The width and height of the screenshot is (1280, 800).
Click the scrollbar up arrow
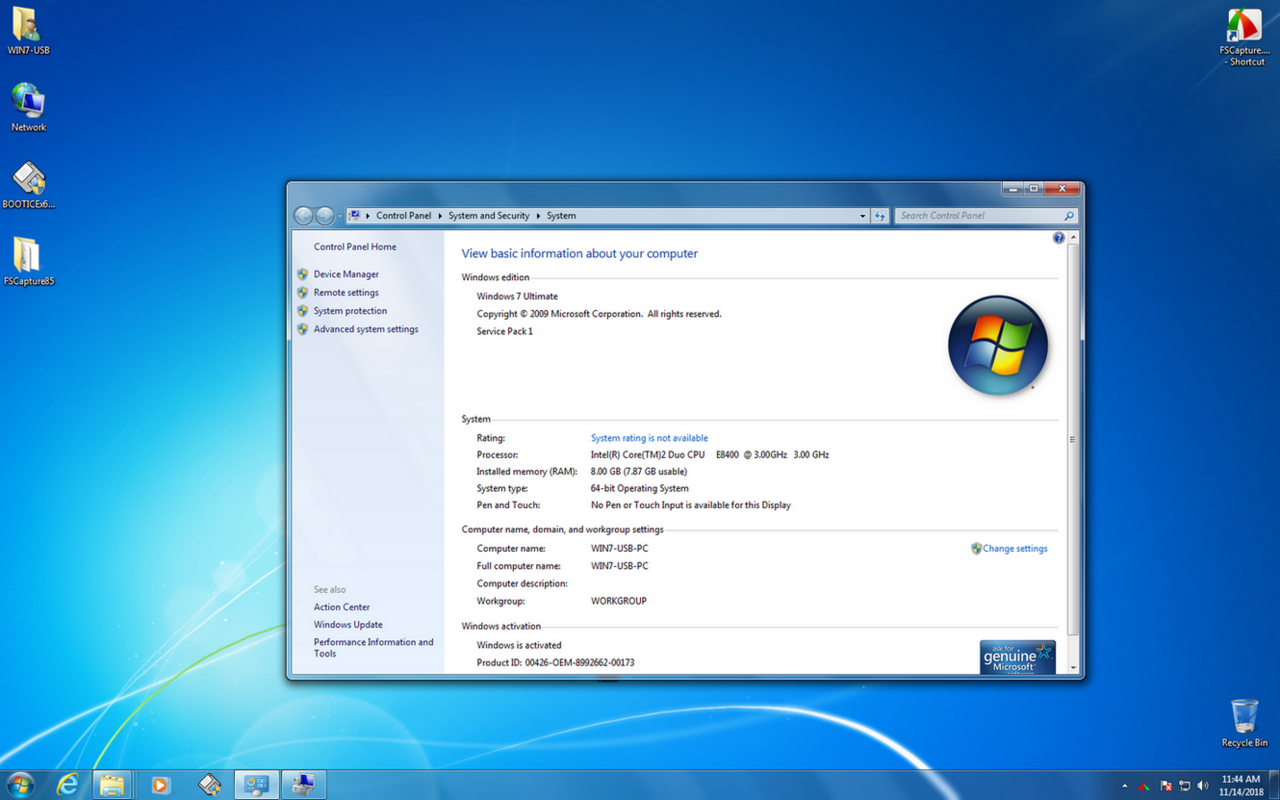tap(1073, 238)
